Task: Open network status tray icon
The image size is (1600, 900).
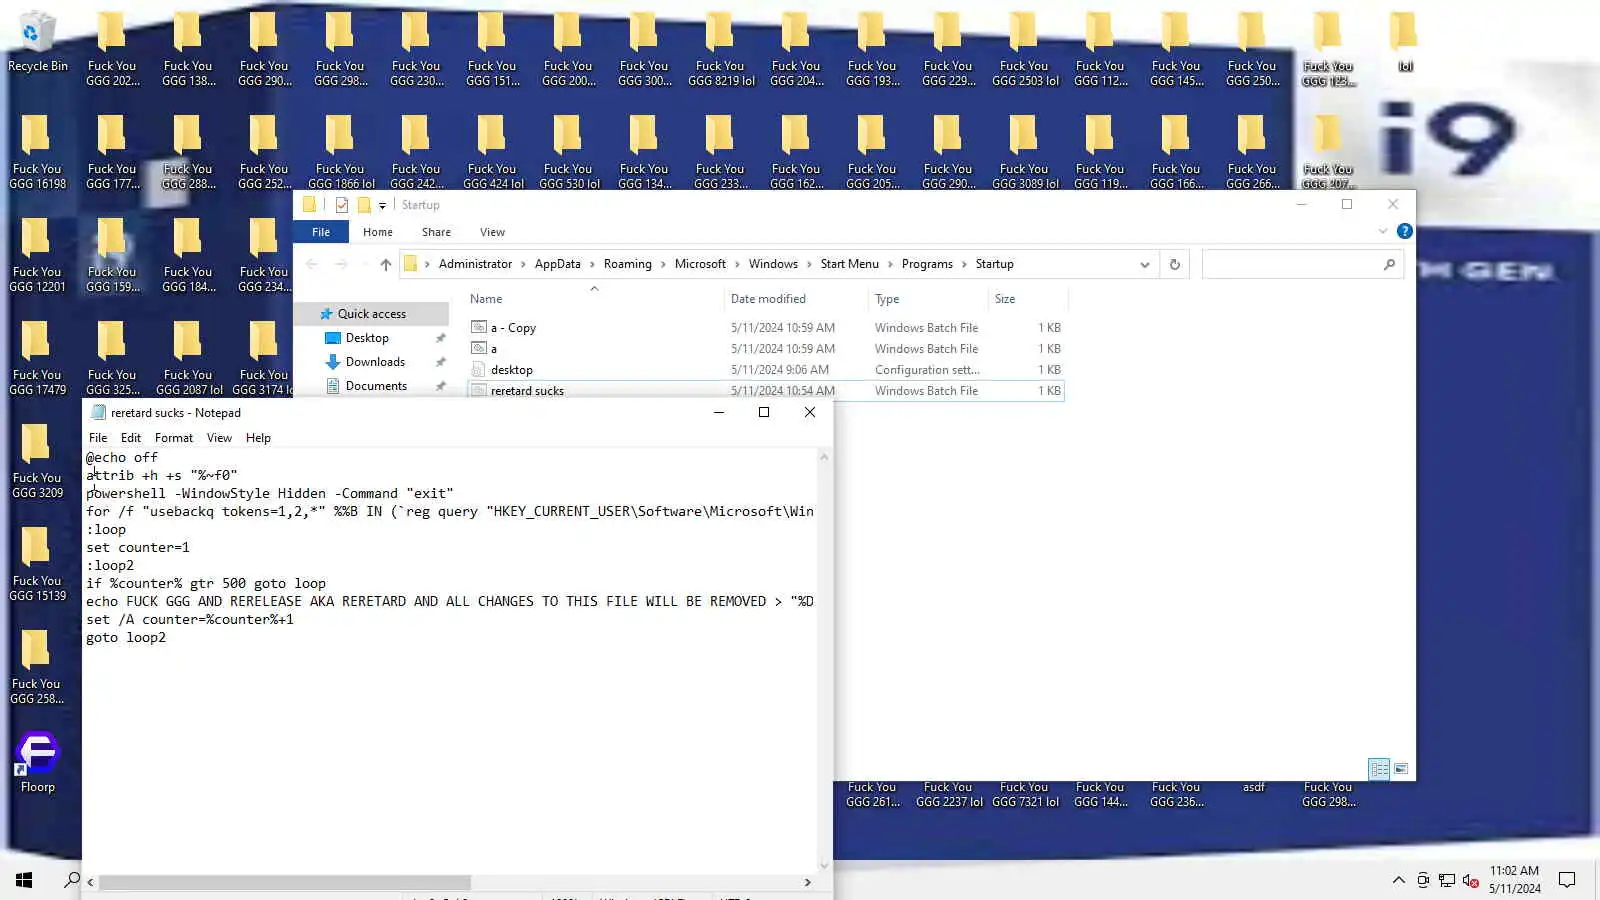Action: pyautogui.click(x=1446, y=880)
